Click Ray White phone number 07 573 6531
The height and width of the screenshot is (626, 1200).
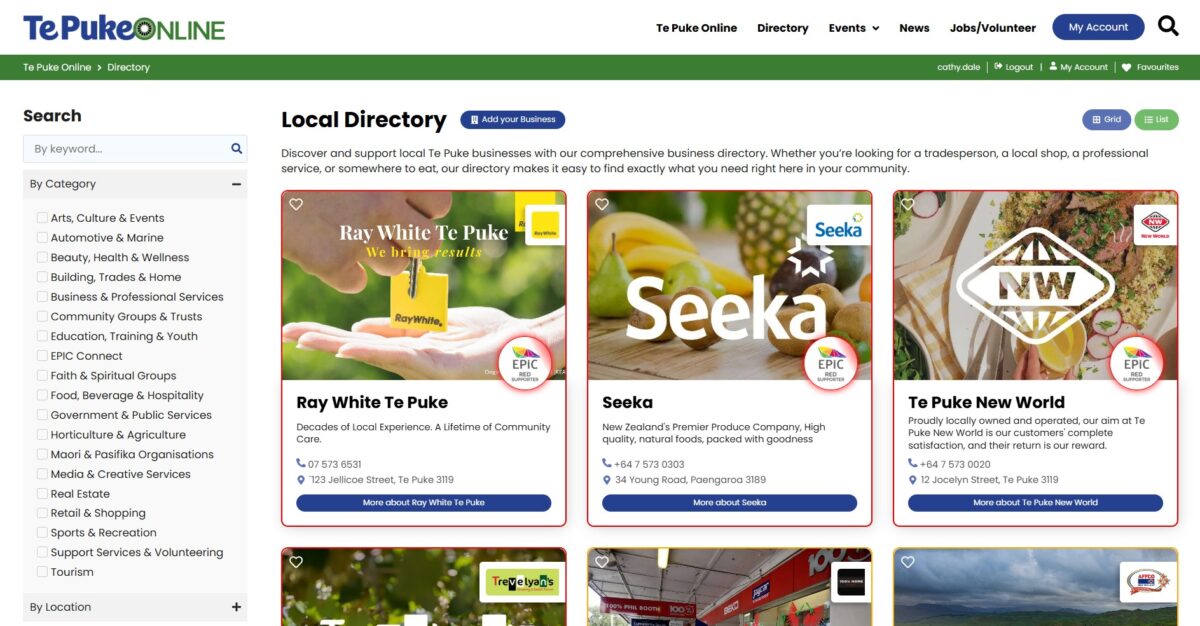coord(335,464)
